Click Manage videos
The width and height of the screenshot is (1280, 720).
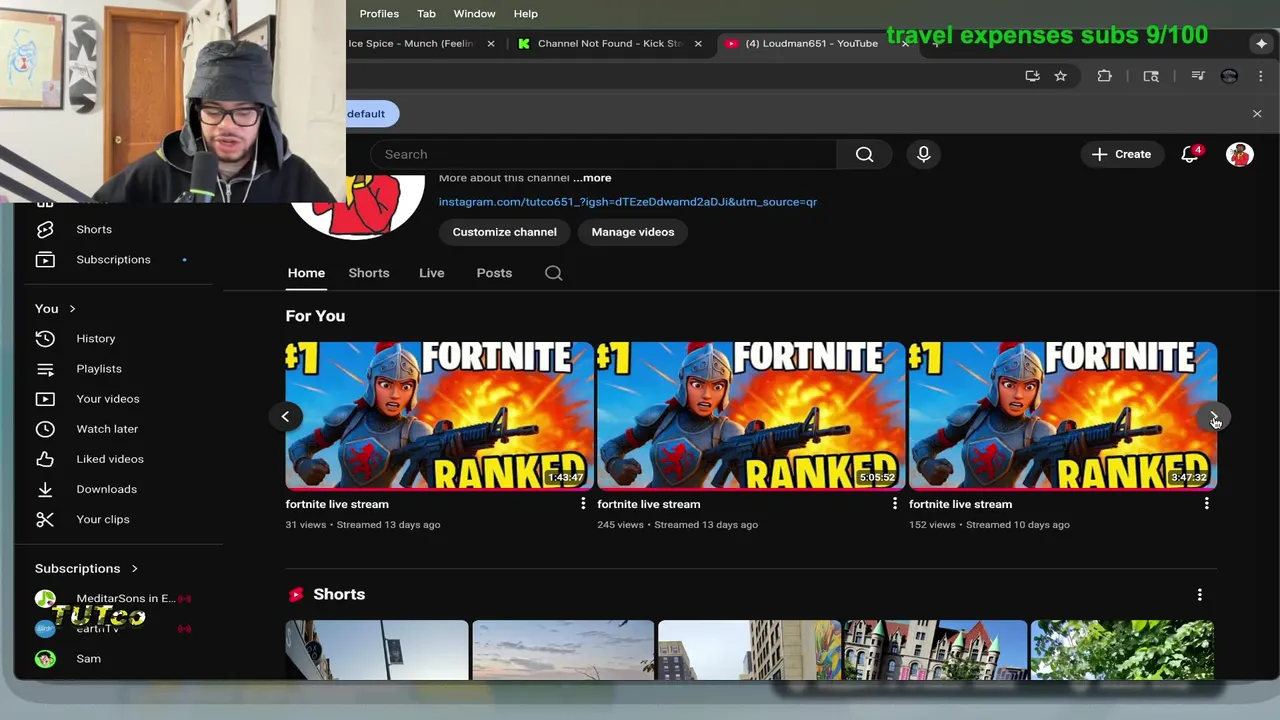point(633,232)
